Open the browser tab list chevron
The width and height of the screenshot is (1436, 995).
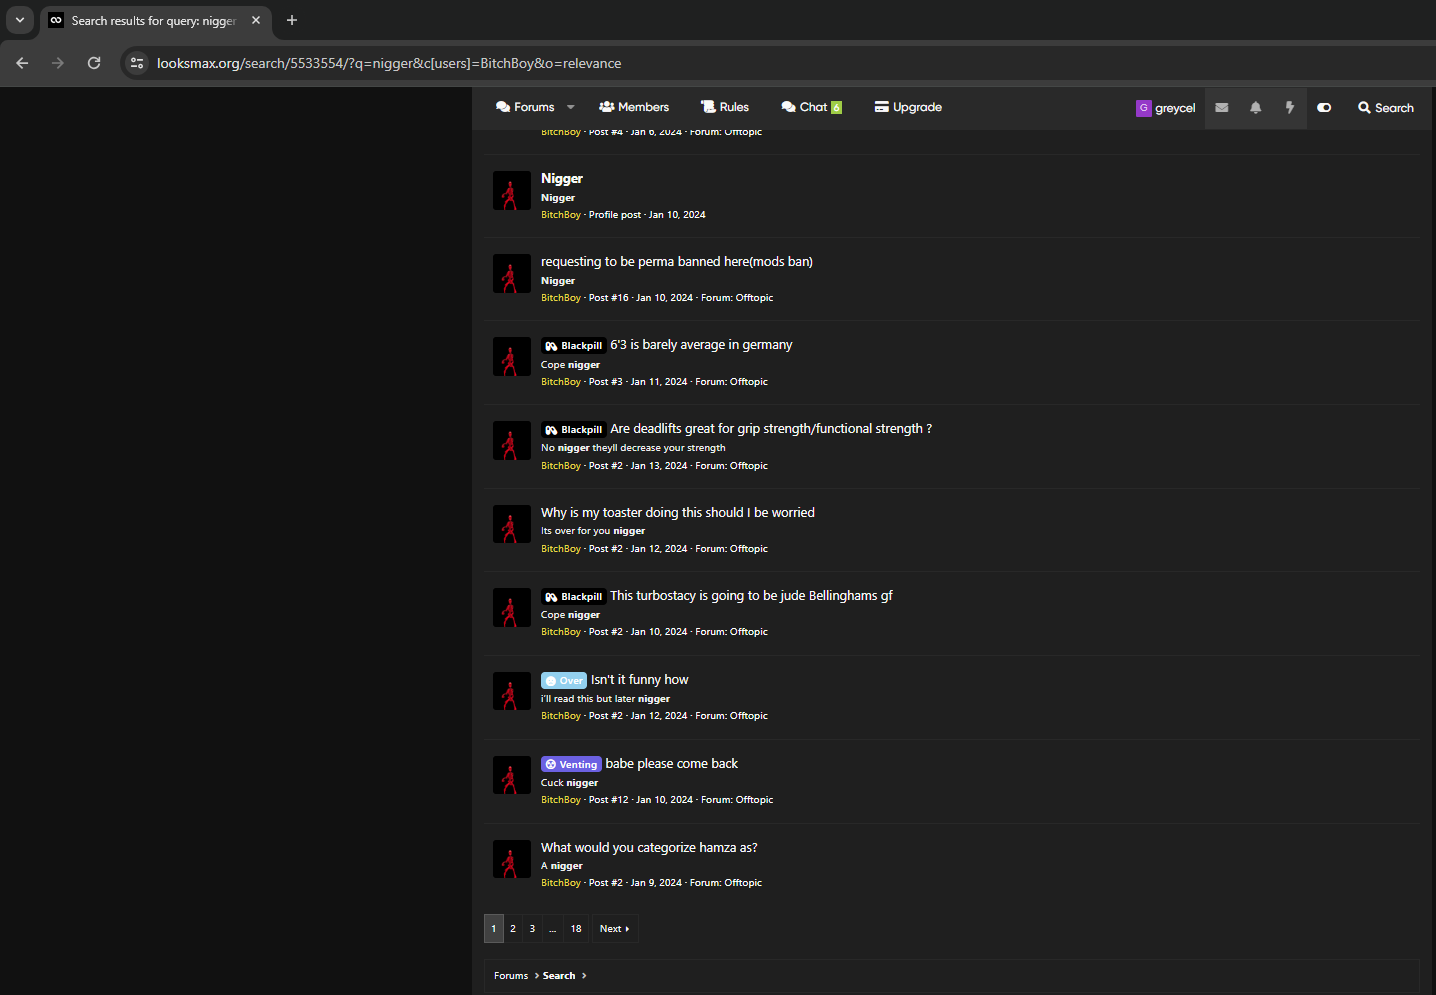(x=20, y=20)
